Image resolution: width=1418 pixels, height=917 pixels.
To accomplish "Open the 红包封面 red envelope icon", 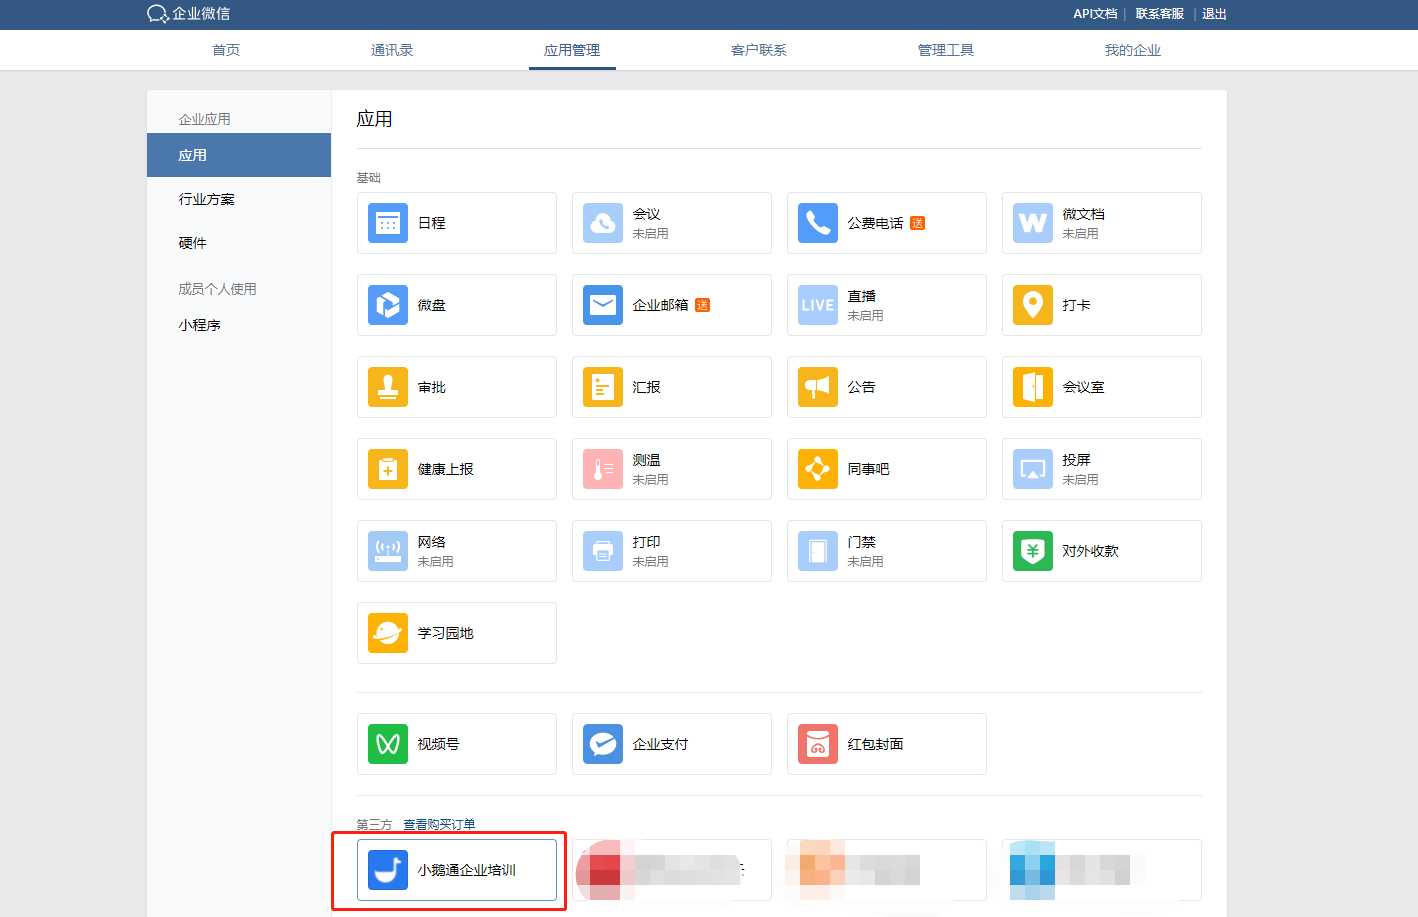I will point(818,744).
